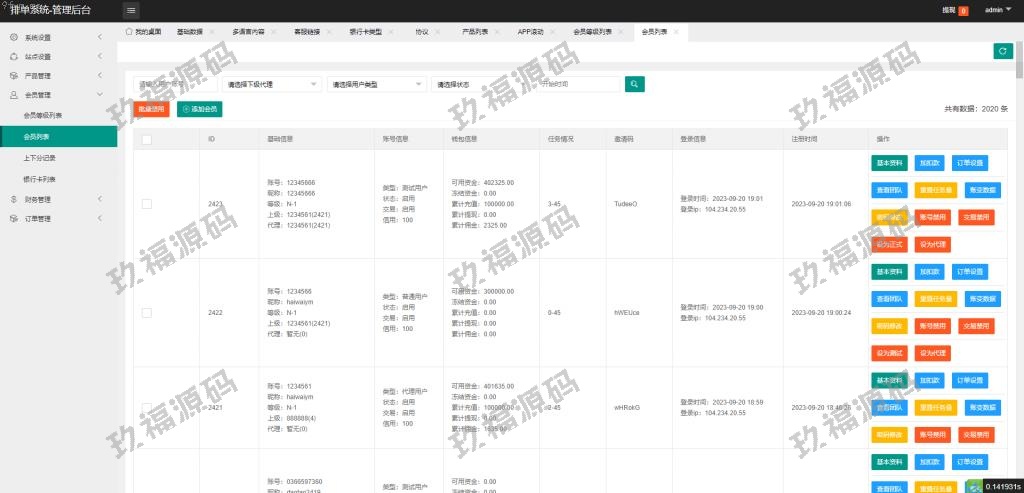Click the 系统设置 gear icon in sidebar
This screenshot has height=493, width=1024.
13,37
